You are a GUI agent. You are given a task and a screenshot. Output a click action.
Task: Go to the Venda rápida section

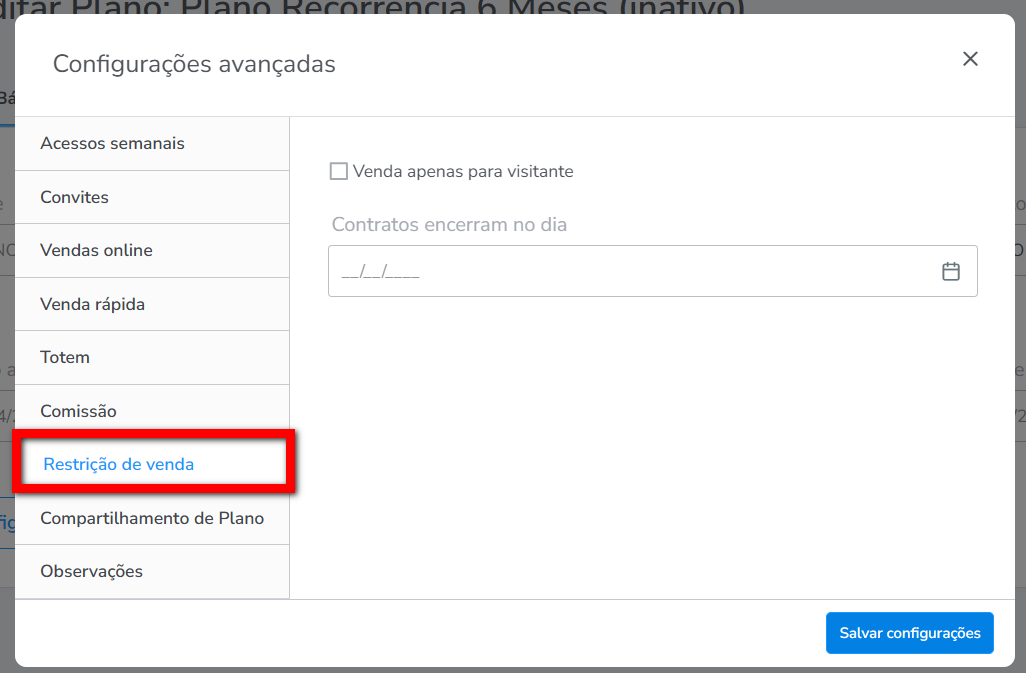tap(92, 304)
